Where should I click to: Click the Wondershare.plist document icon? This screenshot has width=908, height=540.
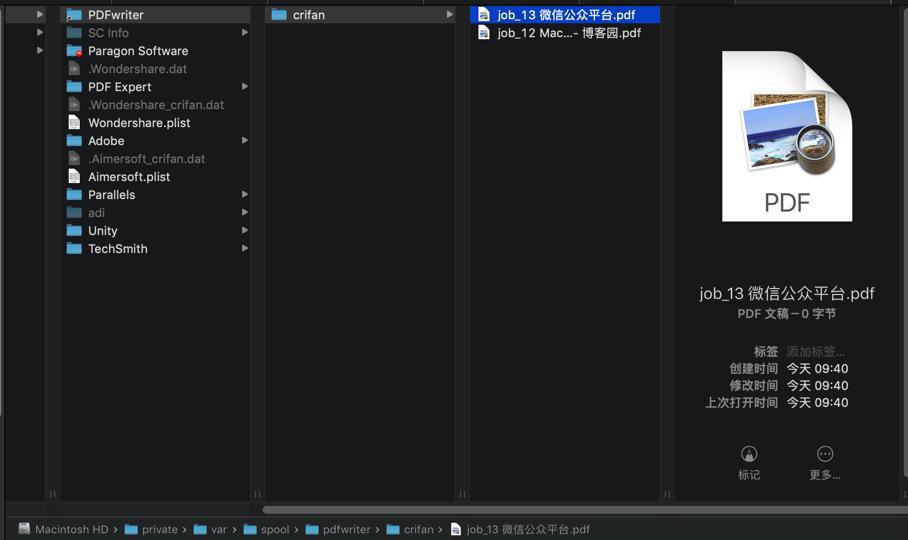click(74, 123)
